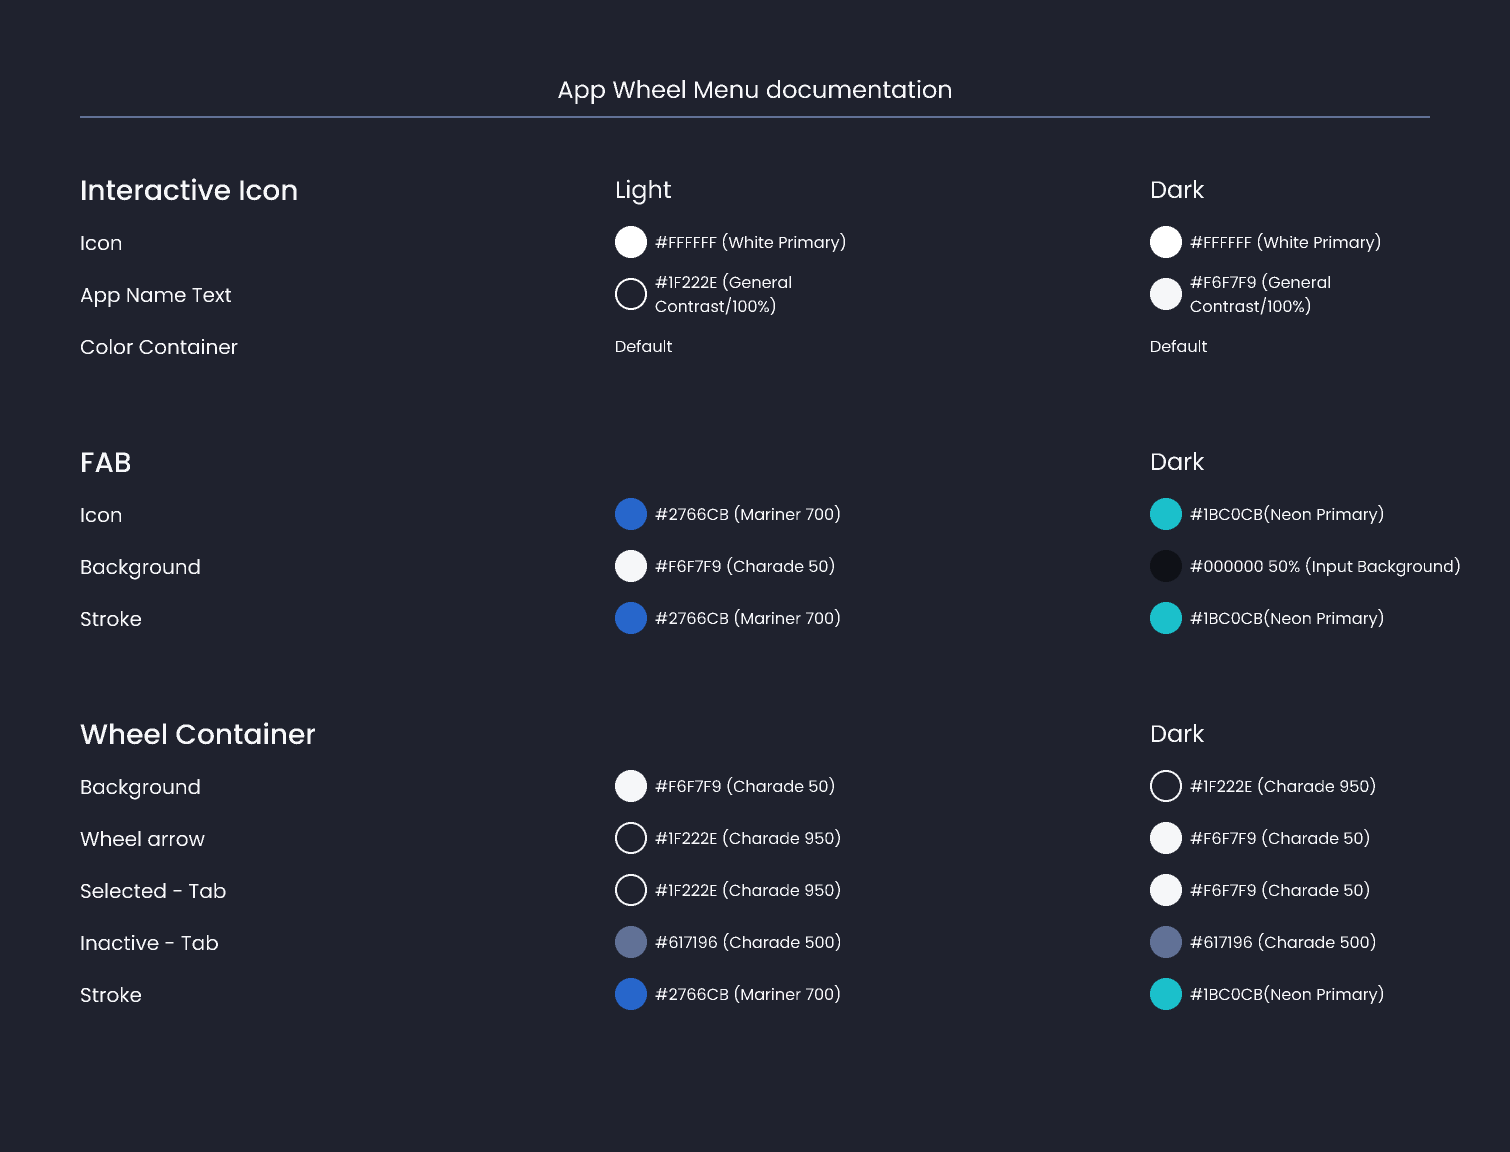Select the #1BC0CB swatch beside Dark Wheel Container Stroke
Image resolution: width=1510 pixels, height=1152 pixels.
click(1165, 994)
